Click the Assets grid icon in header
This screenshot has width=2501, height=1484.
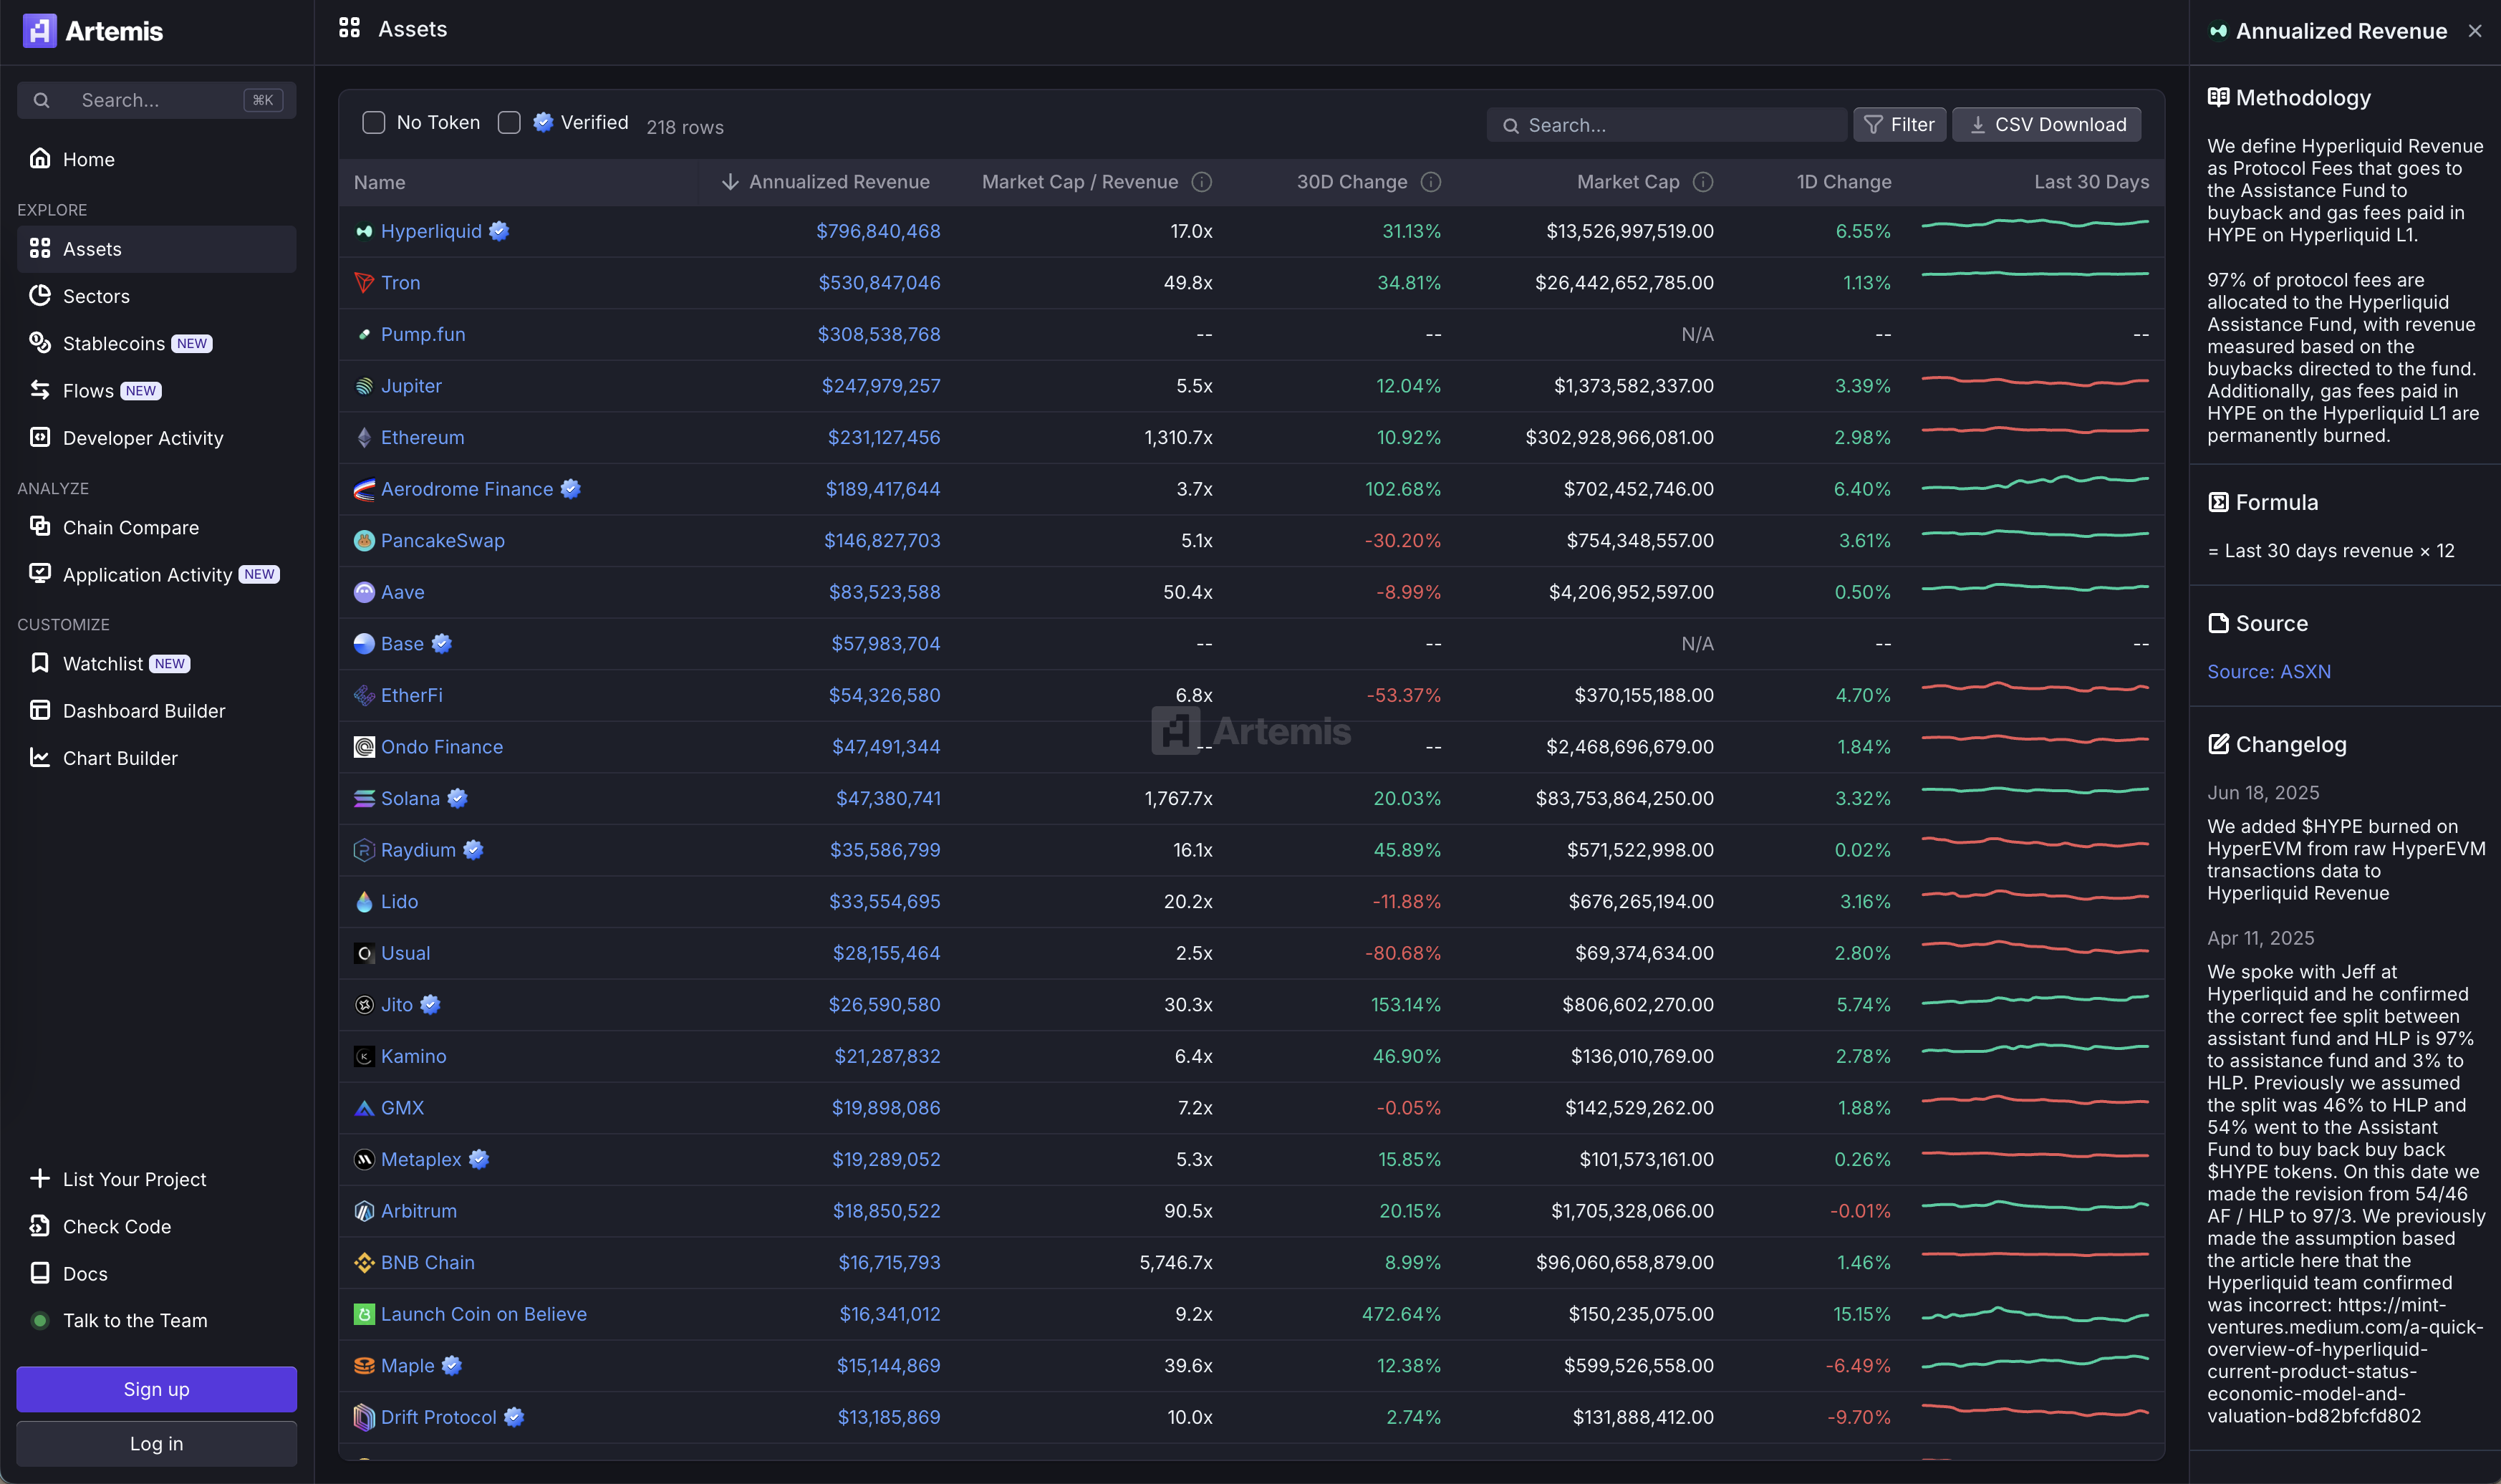click(x=349, y=28)
